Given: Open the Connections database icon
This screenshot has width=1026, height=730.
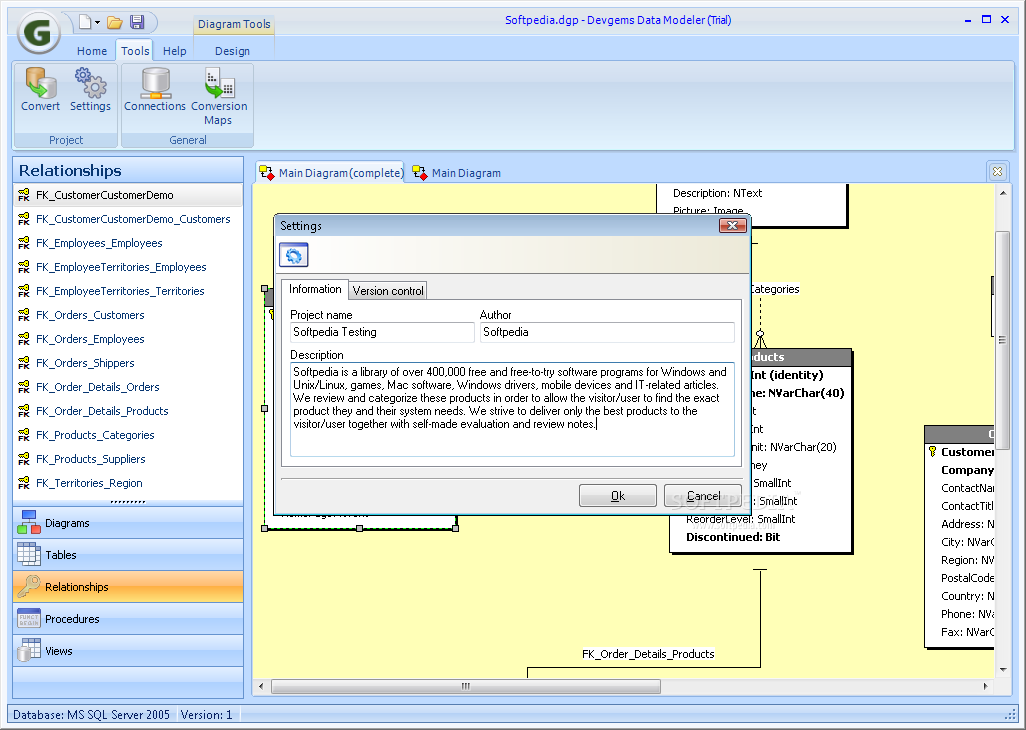Looking at the screenshot, I should [155, 90].
